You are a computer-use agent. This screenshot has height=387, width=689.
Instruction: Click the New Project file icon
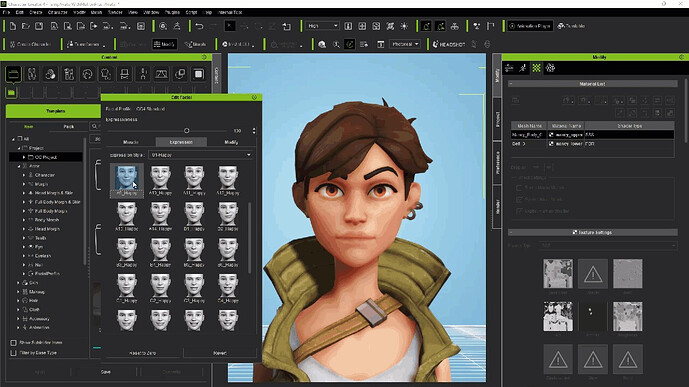click(x=13, y=26)
